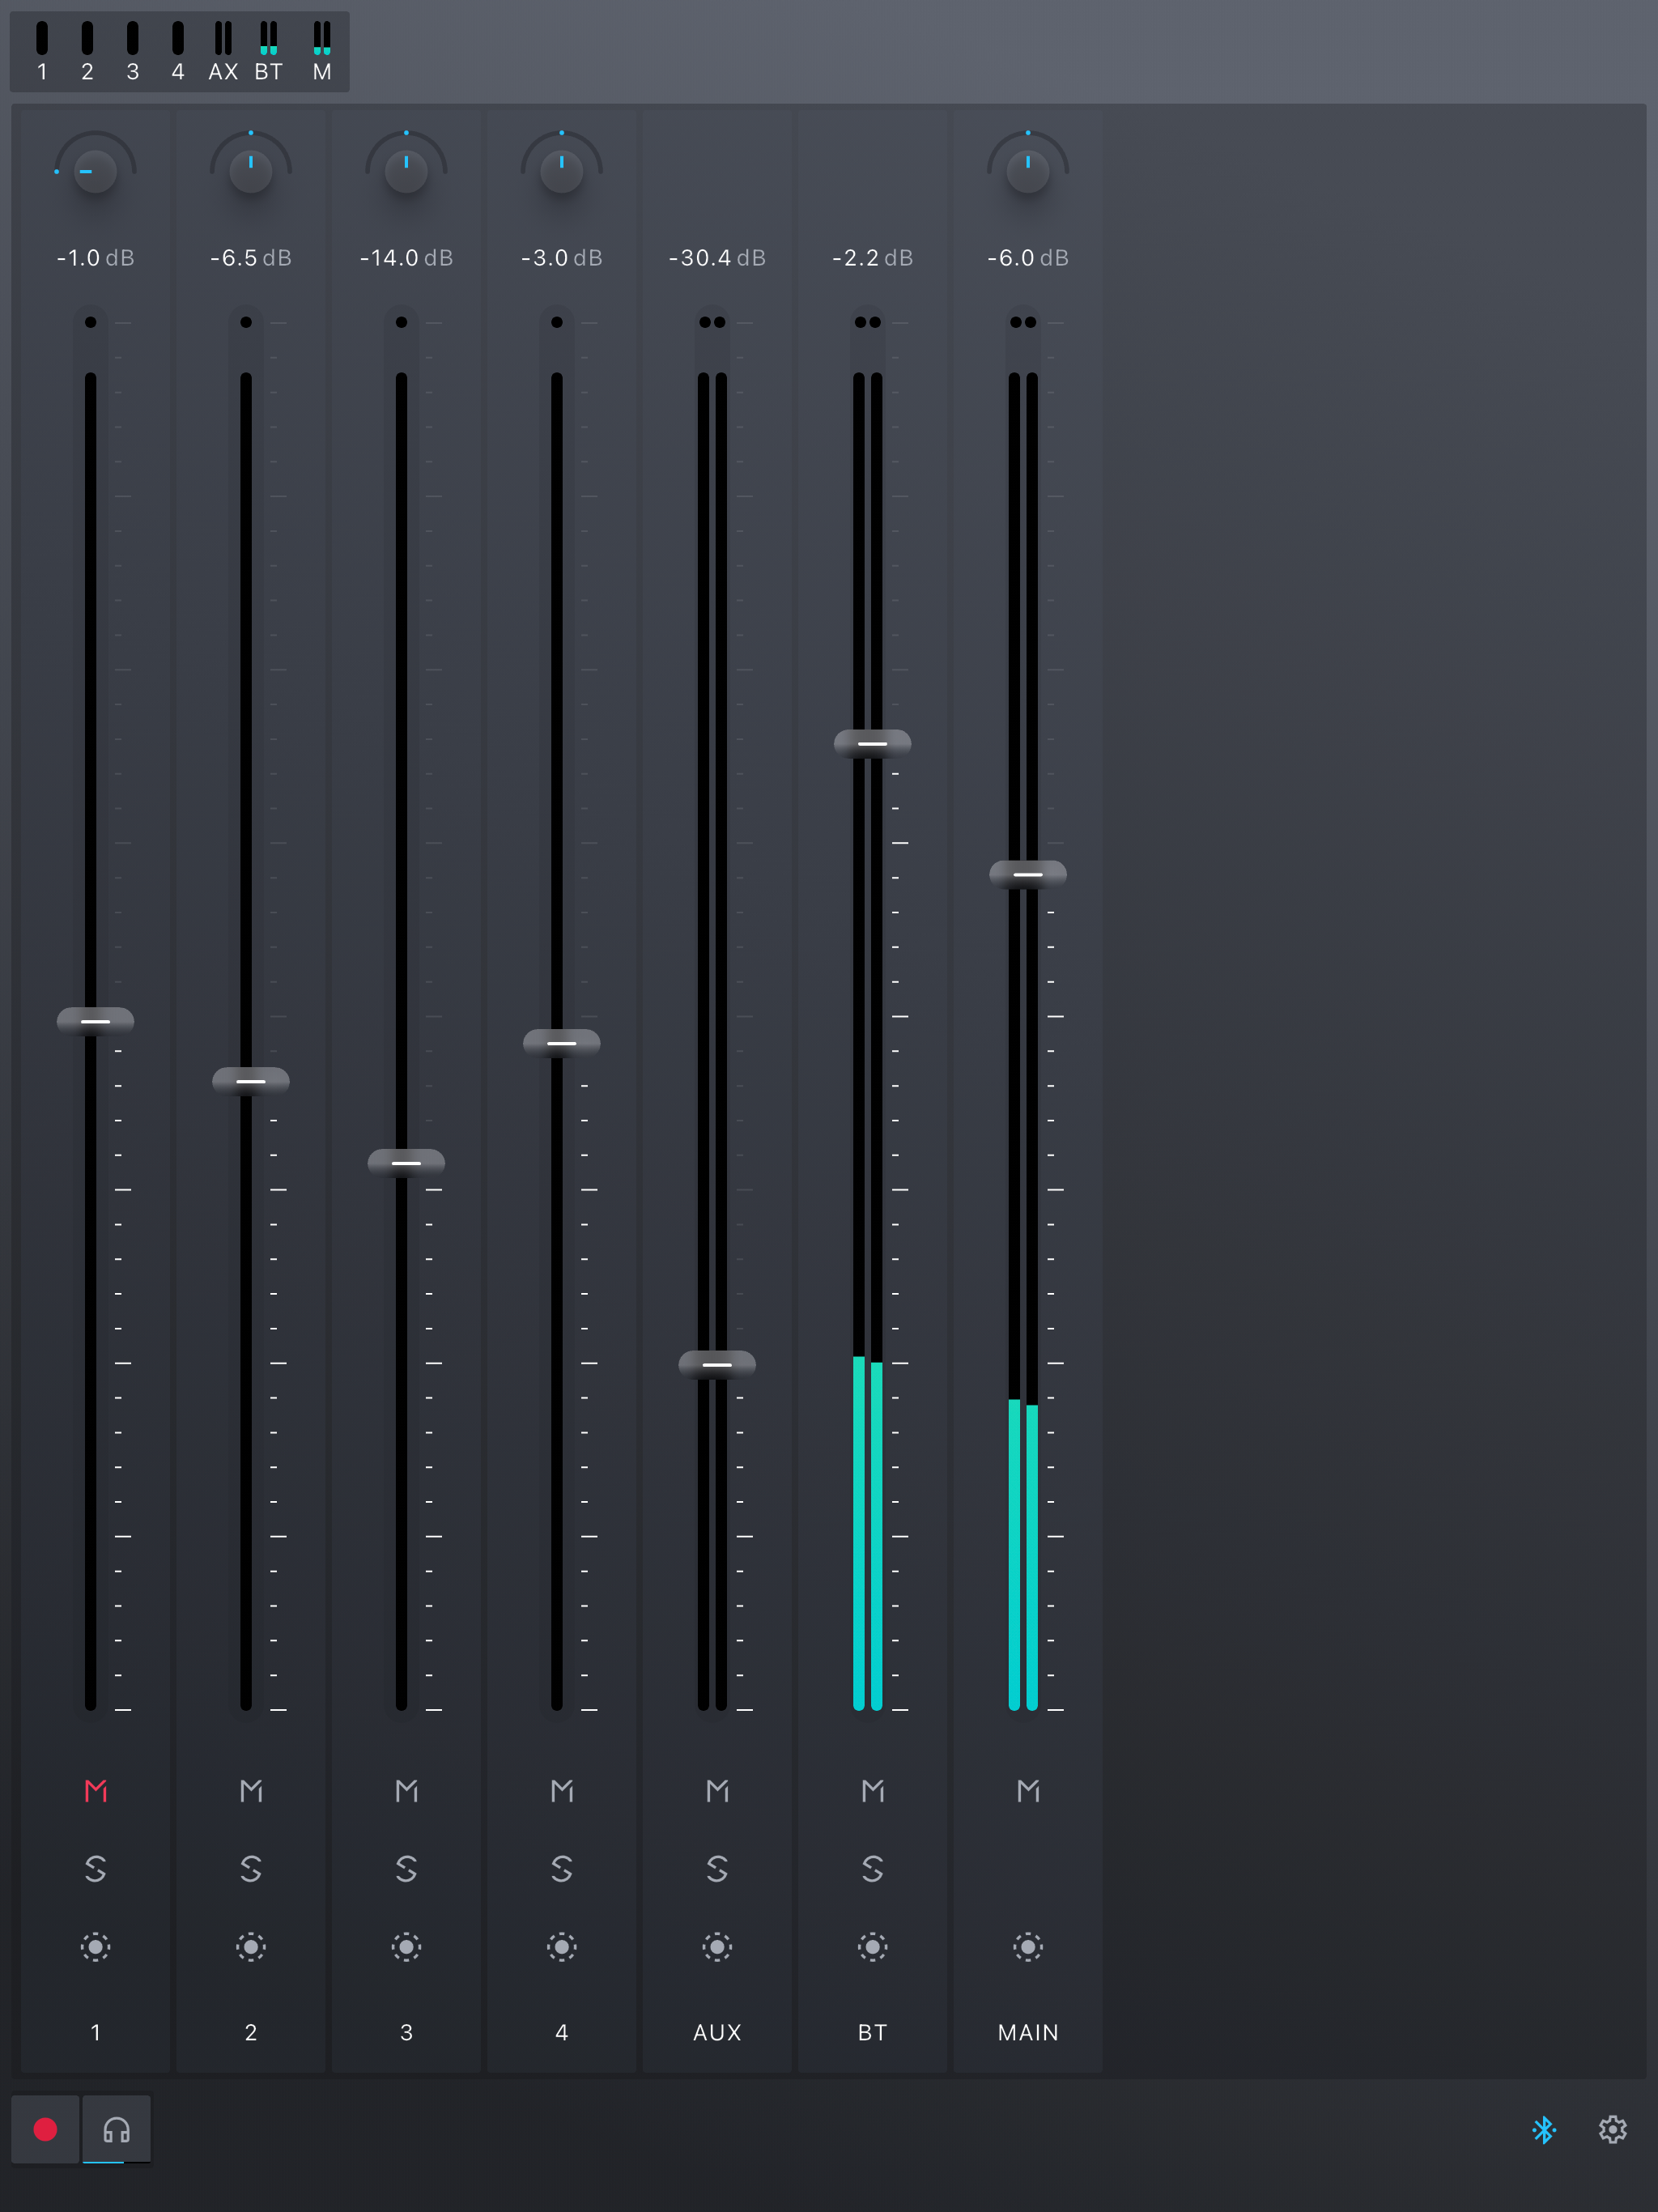Mute channel 2
The height and width of the screenshot is (2212, 1658).
point(251,1790)
